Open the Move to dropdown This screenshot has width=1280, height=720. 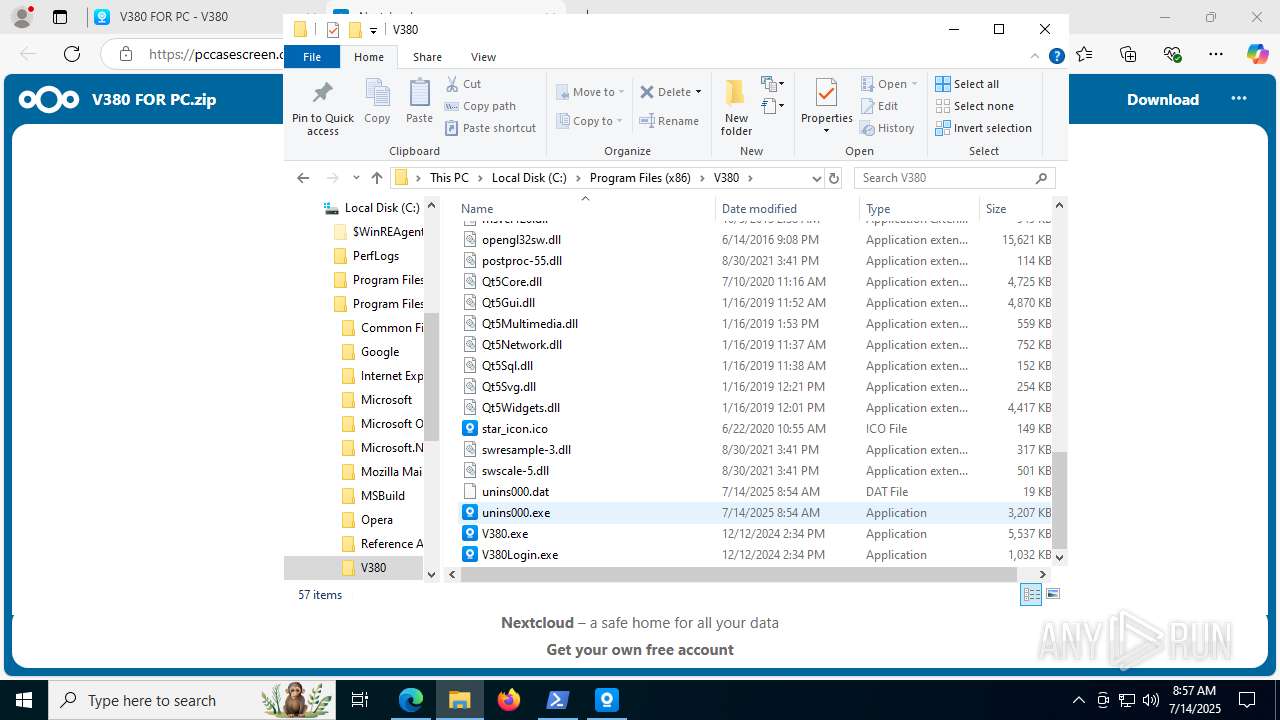[x=590, y=92]
